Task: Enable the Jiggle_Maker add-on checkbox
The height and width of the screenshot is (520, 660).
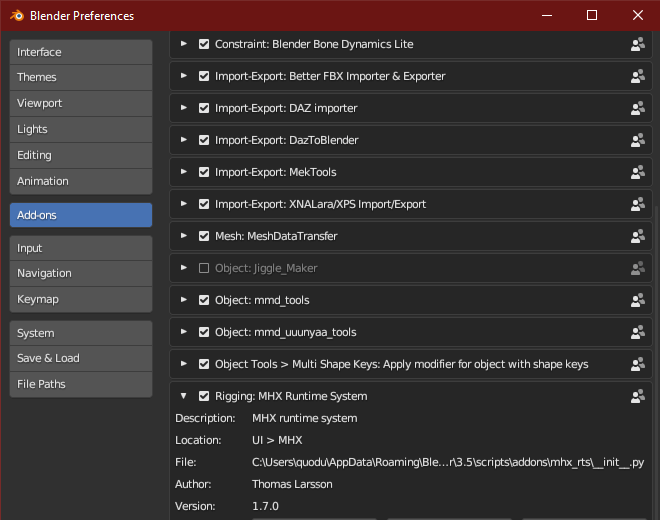Action: pos(204,268)
